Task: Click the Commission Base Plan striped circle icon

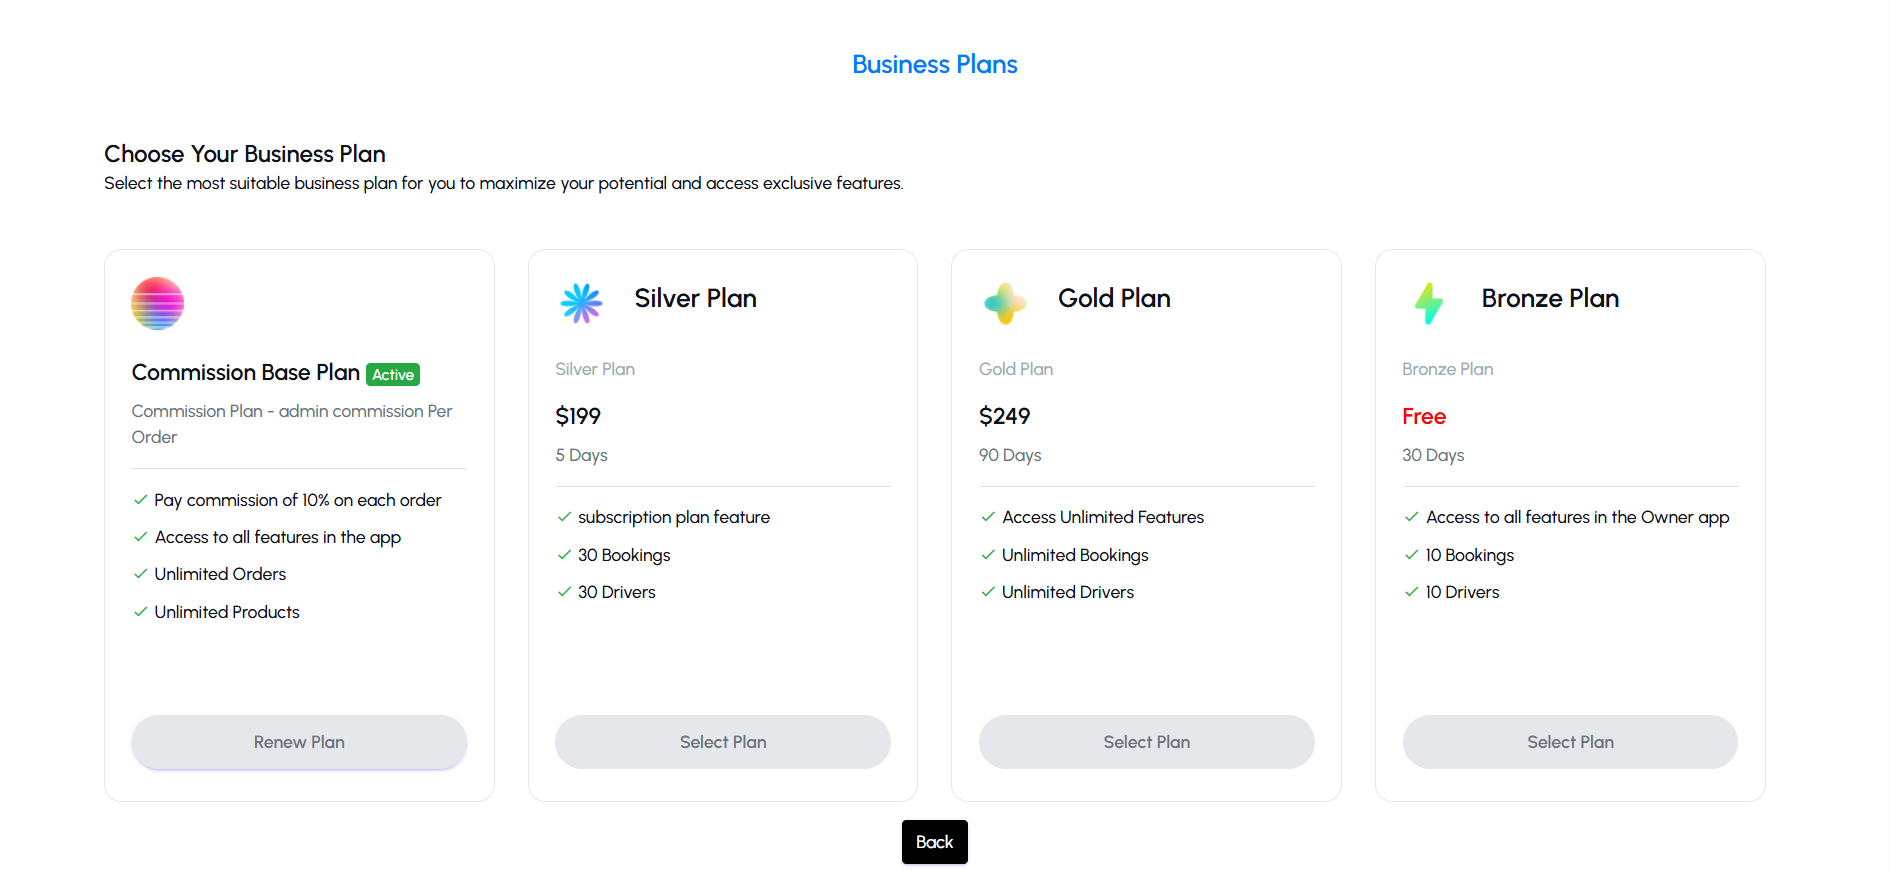Action: coord(157,303)
